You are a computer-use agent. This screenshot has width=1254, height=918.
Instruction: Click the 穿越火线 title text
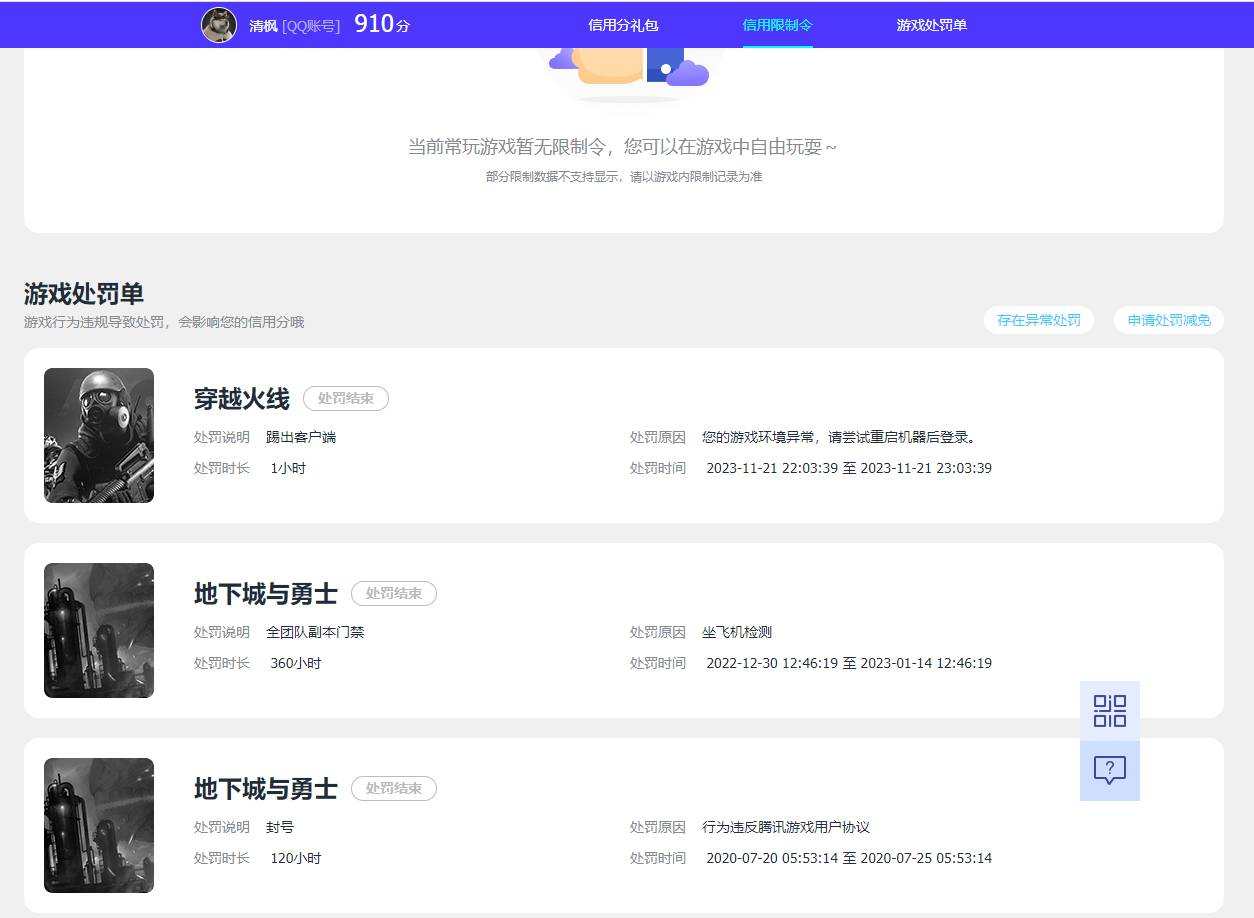pyautogui.click(x=242, y=399)
